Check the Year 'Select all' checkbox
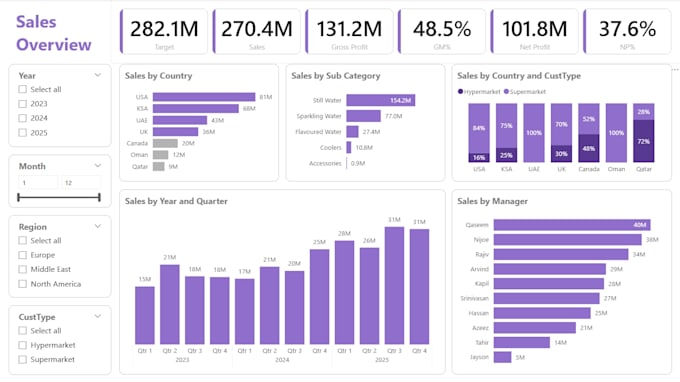680x382 pixels. [23, 89]
